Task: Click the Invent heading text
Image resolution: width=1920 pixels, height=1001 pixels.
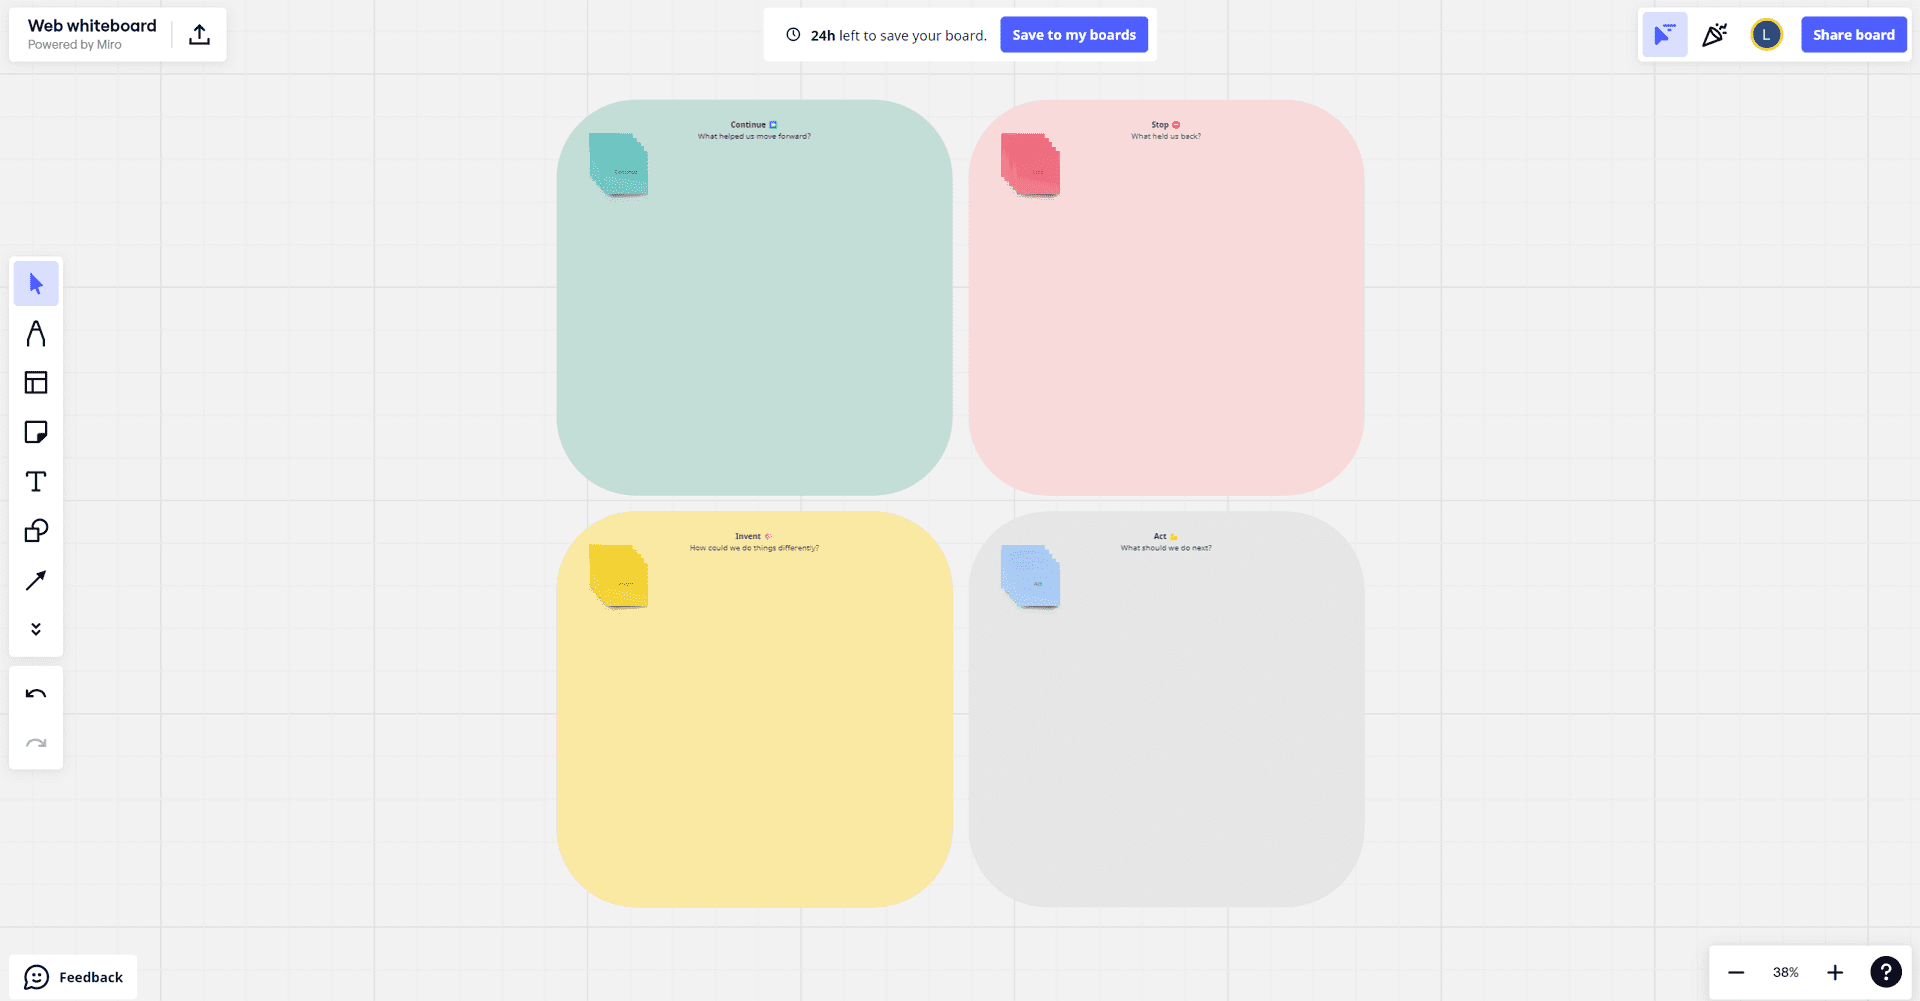Action: point(748,537)
